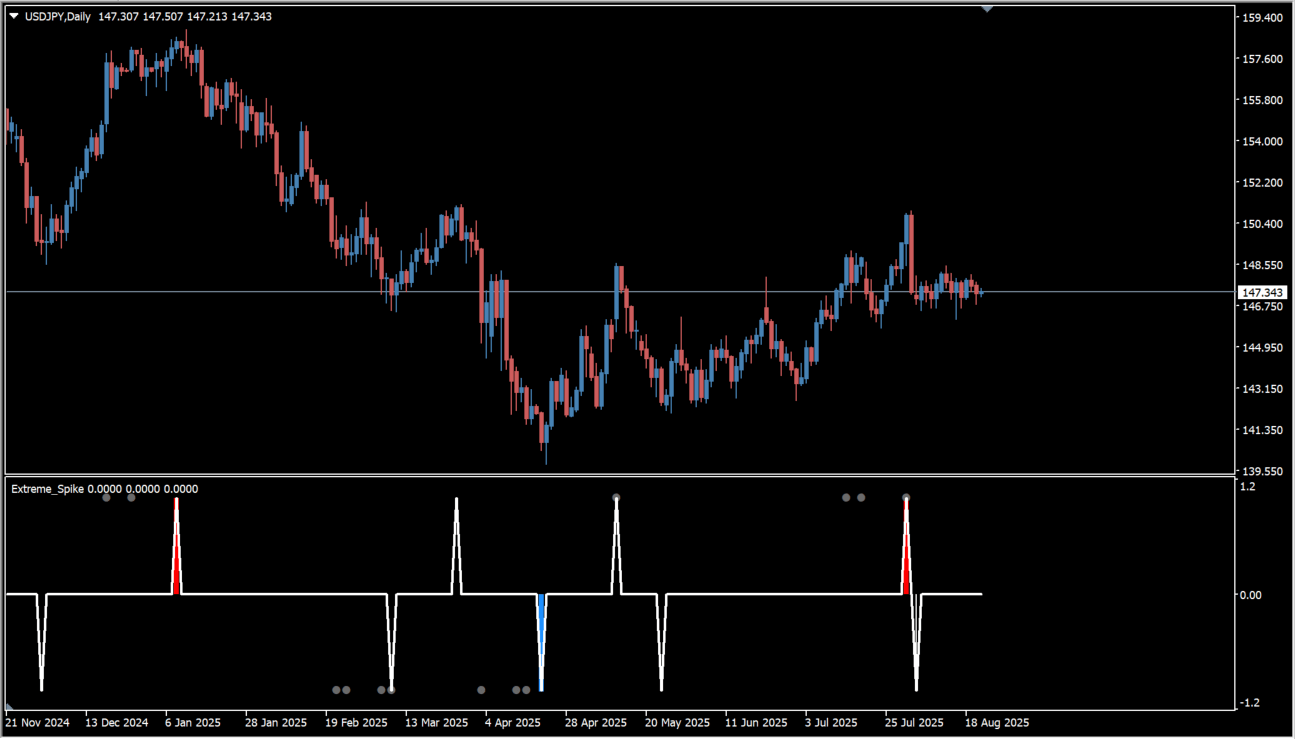Screen dimensions: 1295x739
Task: Click the horizontal current price line on chart
Action: 620,292
